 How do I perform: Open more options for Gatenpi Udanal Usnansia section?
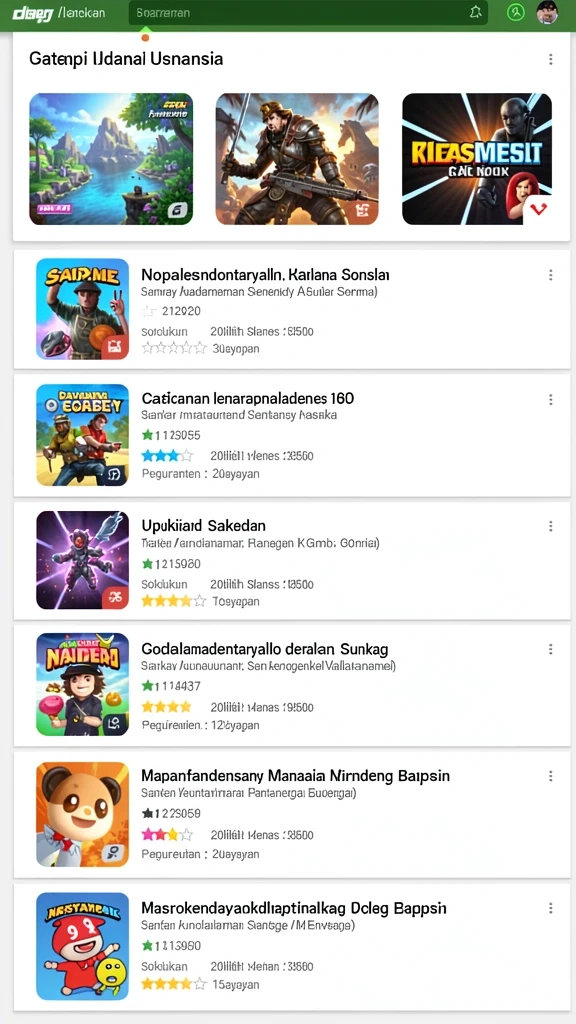click(x=551, y=59)
